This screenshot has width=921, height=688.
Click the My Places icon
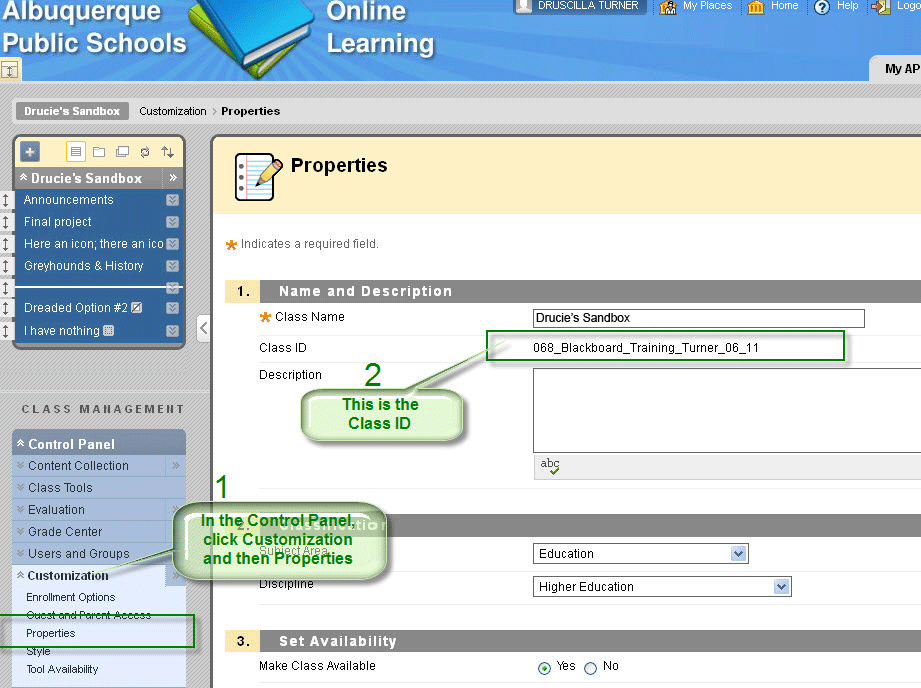pos(668,6)
